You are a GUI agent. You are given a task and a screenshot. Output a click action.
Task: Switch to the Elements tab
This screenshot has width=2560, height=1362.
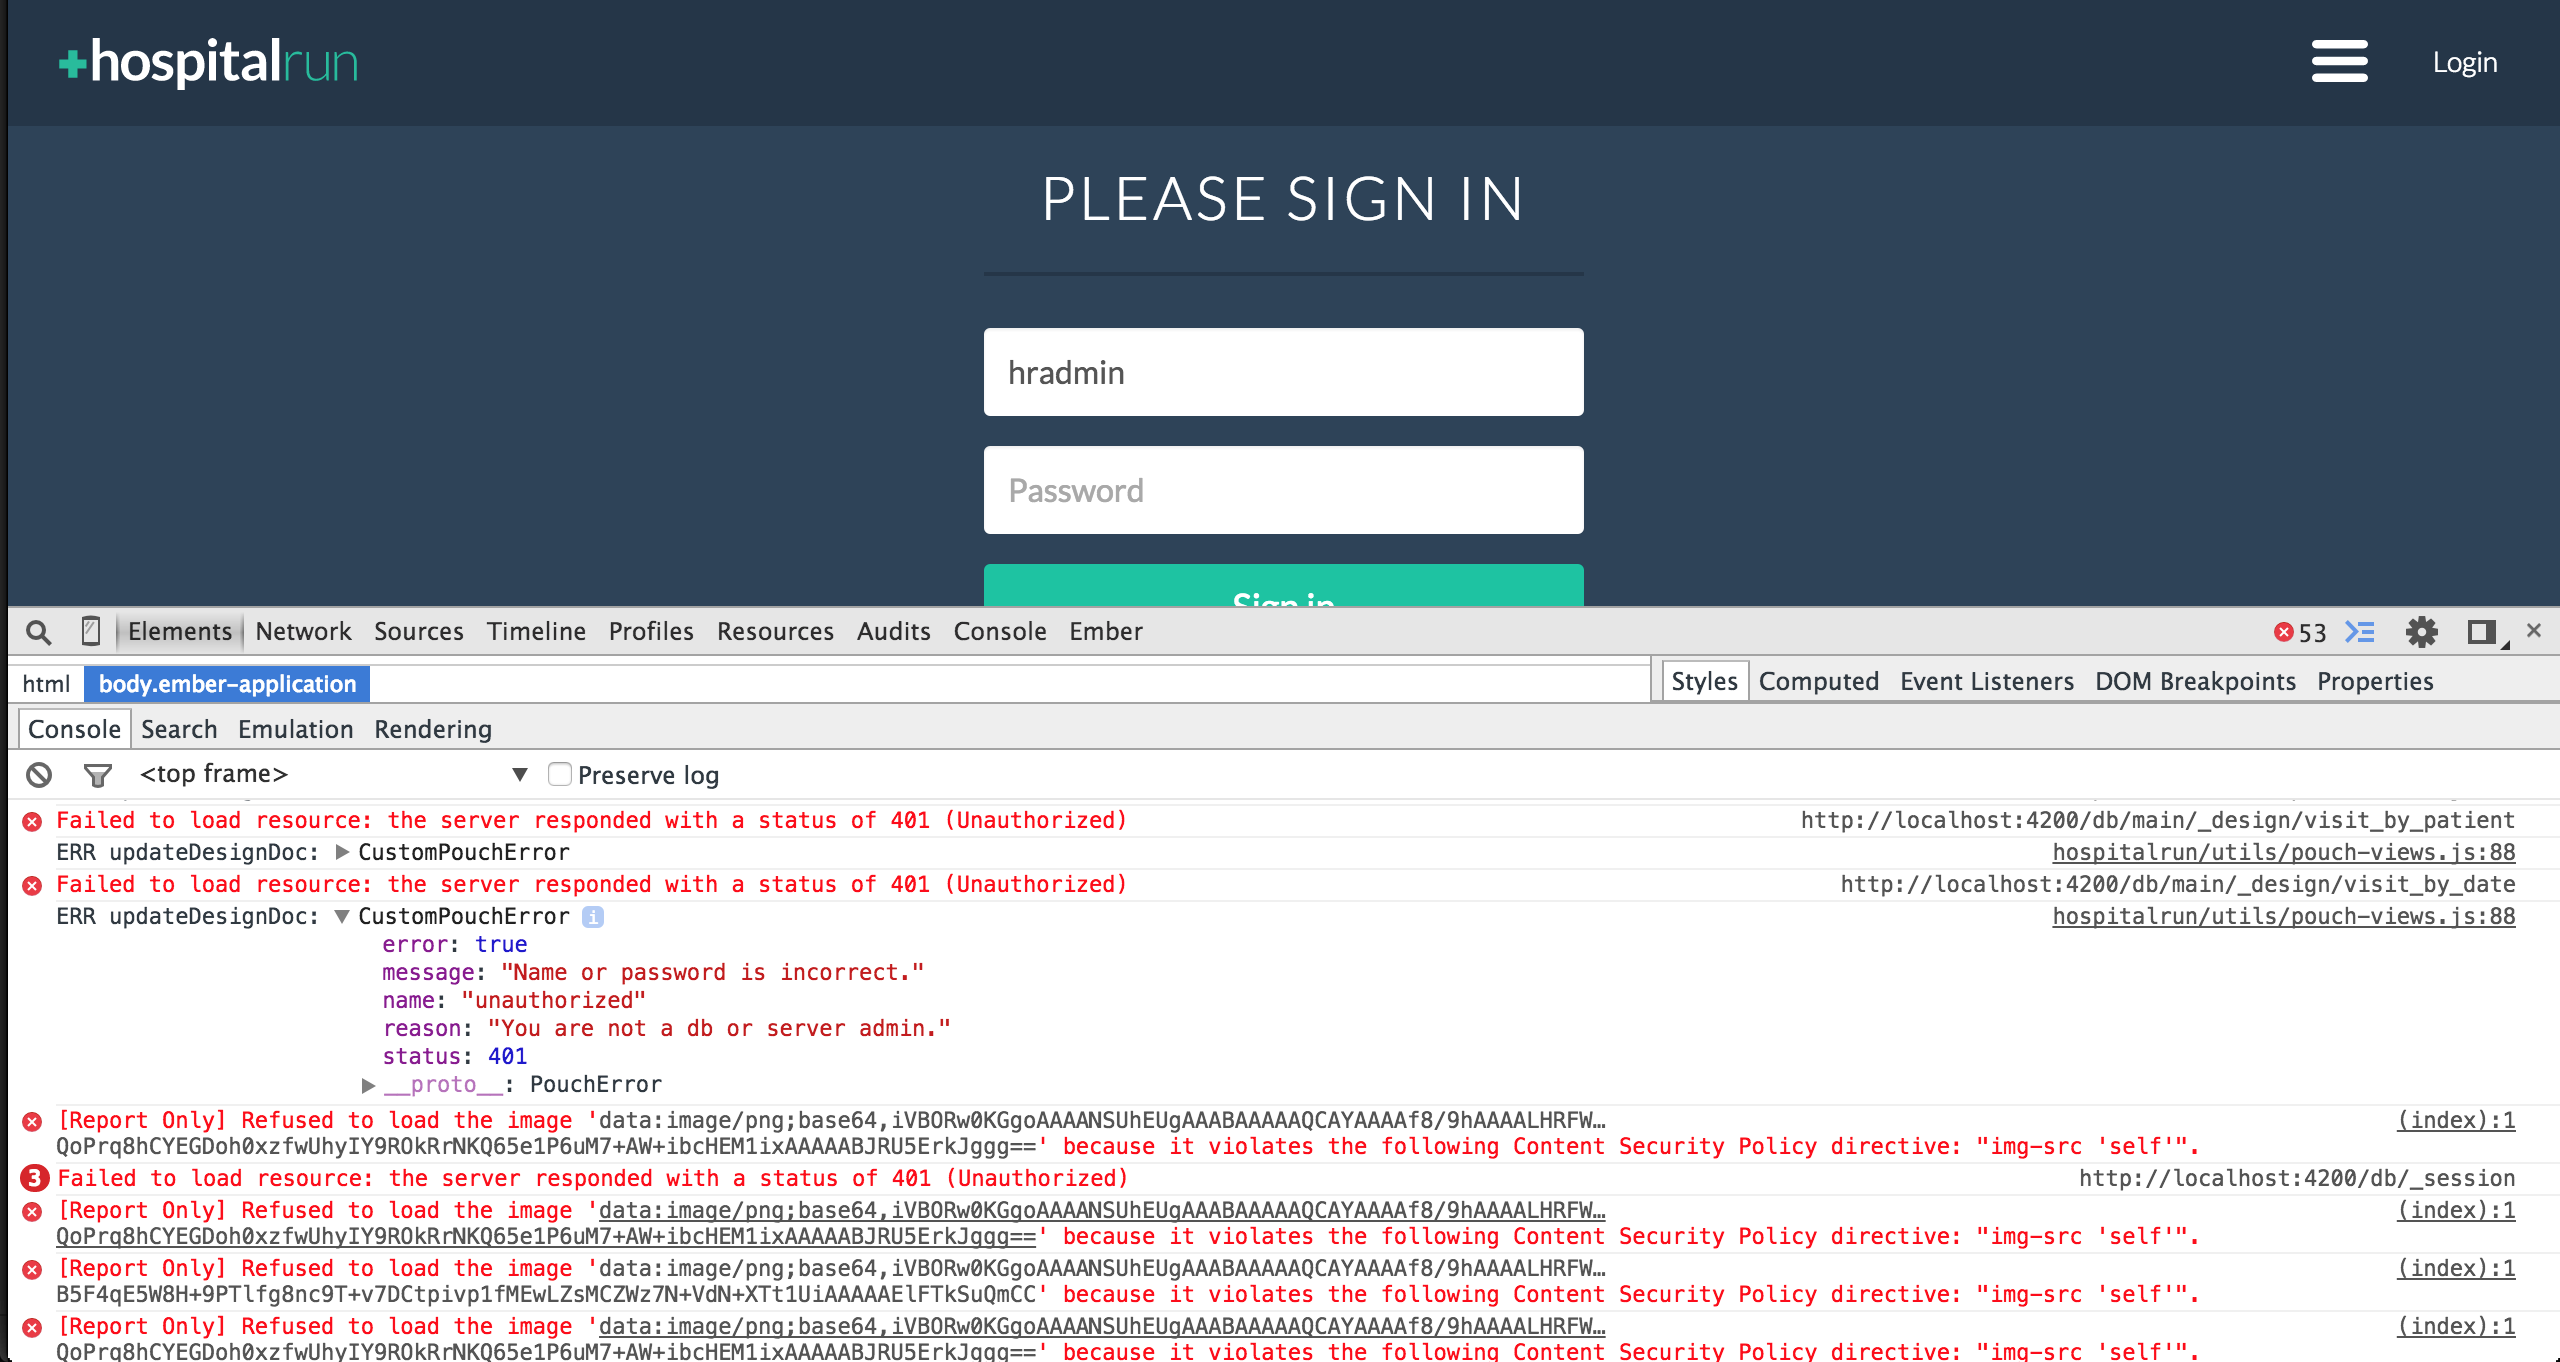[180, 631]
